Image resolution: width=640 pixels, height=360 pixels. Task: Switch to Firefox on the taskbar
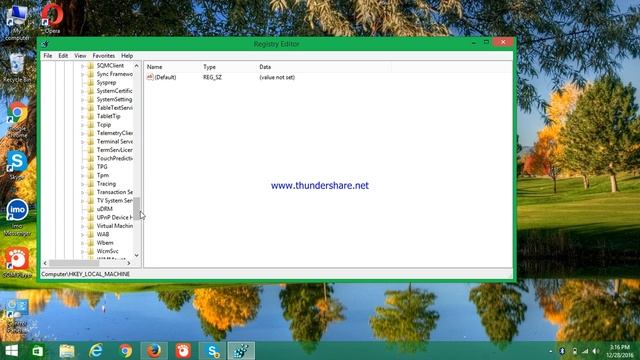154,351
